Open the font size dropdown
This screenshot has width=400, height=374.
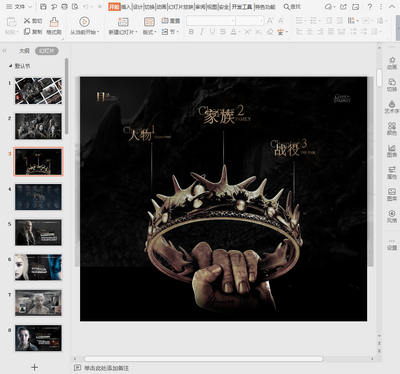pyautogui.click(x=261, y=21)
